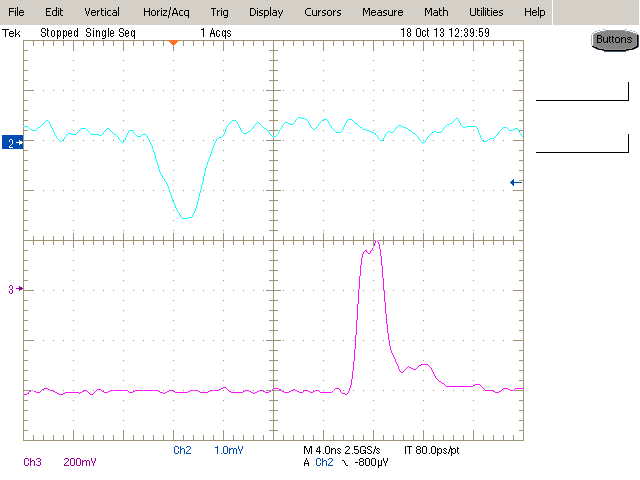The image size is (640, 480).
Task: Open the Utilities menu
Action: 486,12
